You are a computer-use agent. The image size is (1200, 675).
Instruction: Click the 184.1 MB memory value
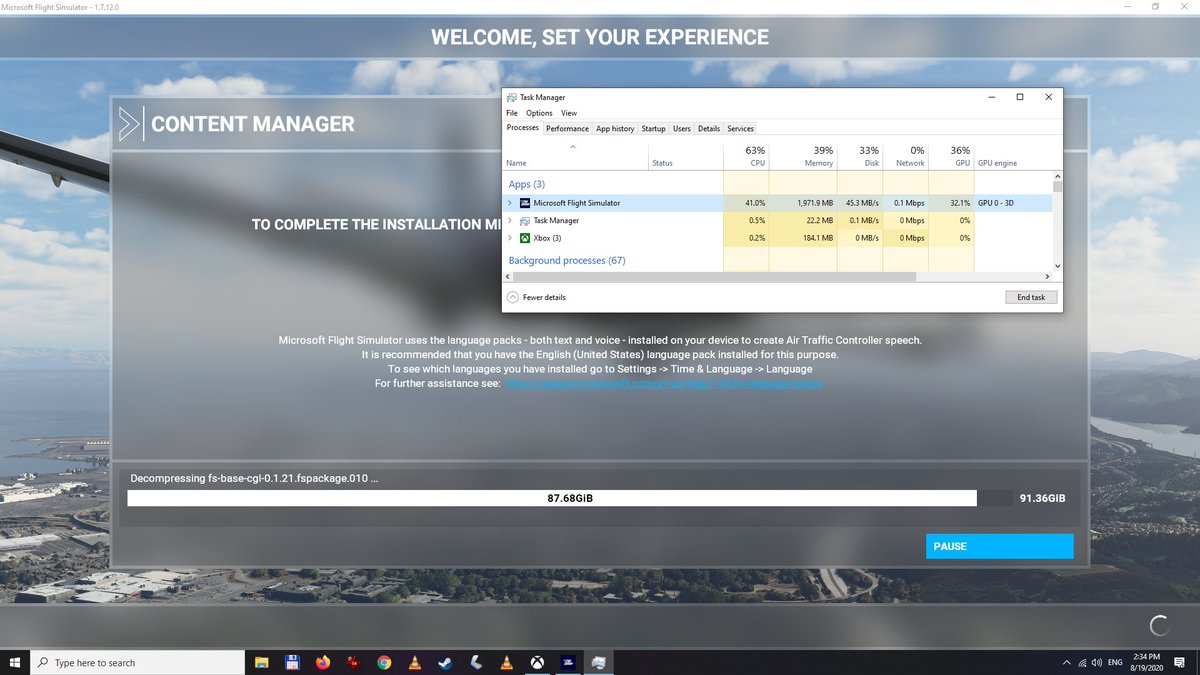[817, 238]
